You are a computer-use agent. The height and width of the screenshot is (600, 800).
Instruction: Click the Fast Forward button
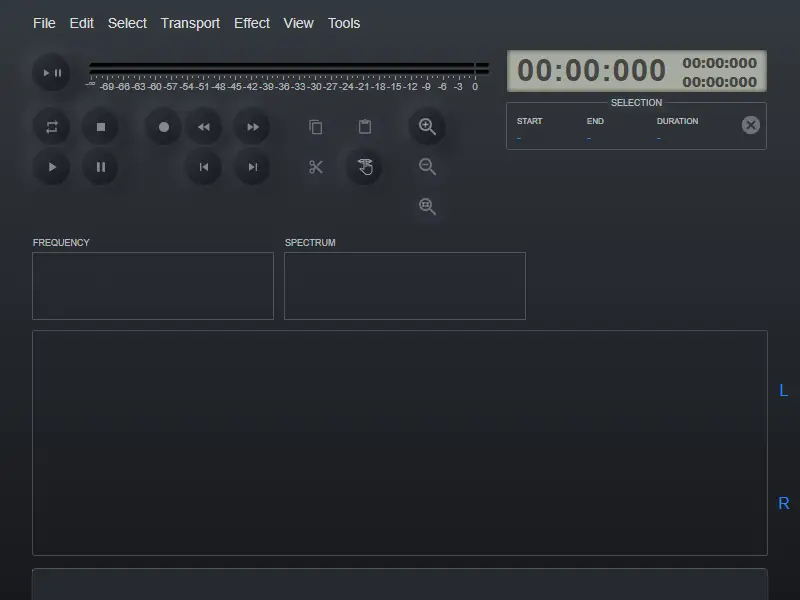[x=253, y=127]
